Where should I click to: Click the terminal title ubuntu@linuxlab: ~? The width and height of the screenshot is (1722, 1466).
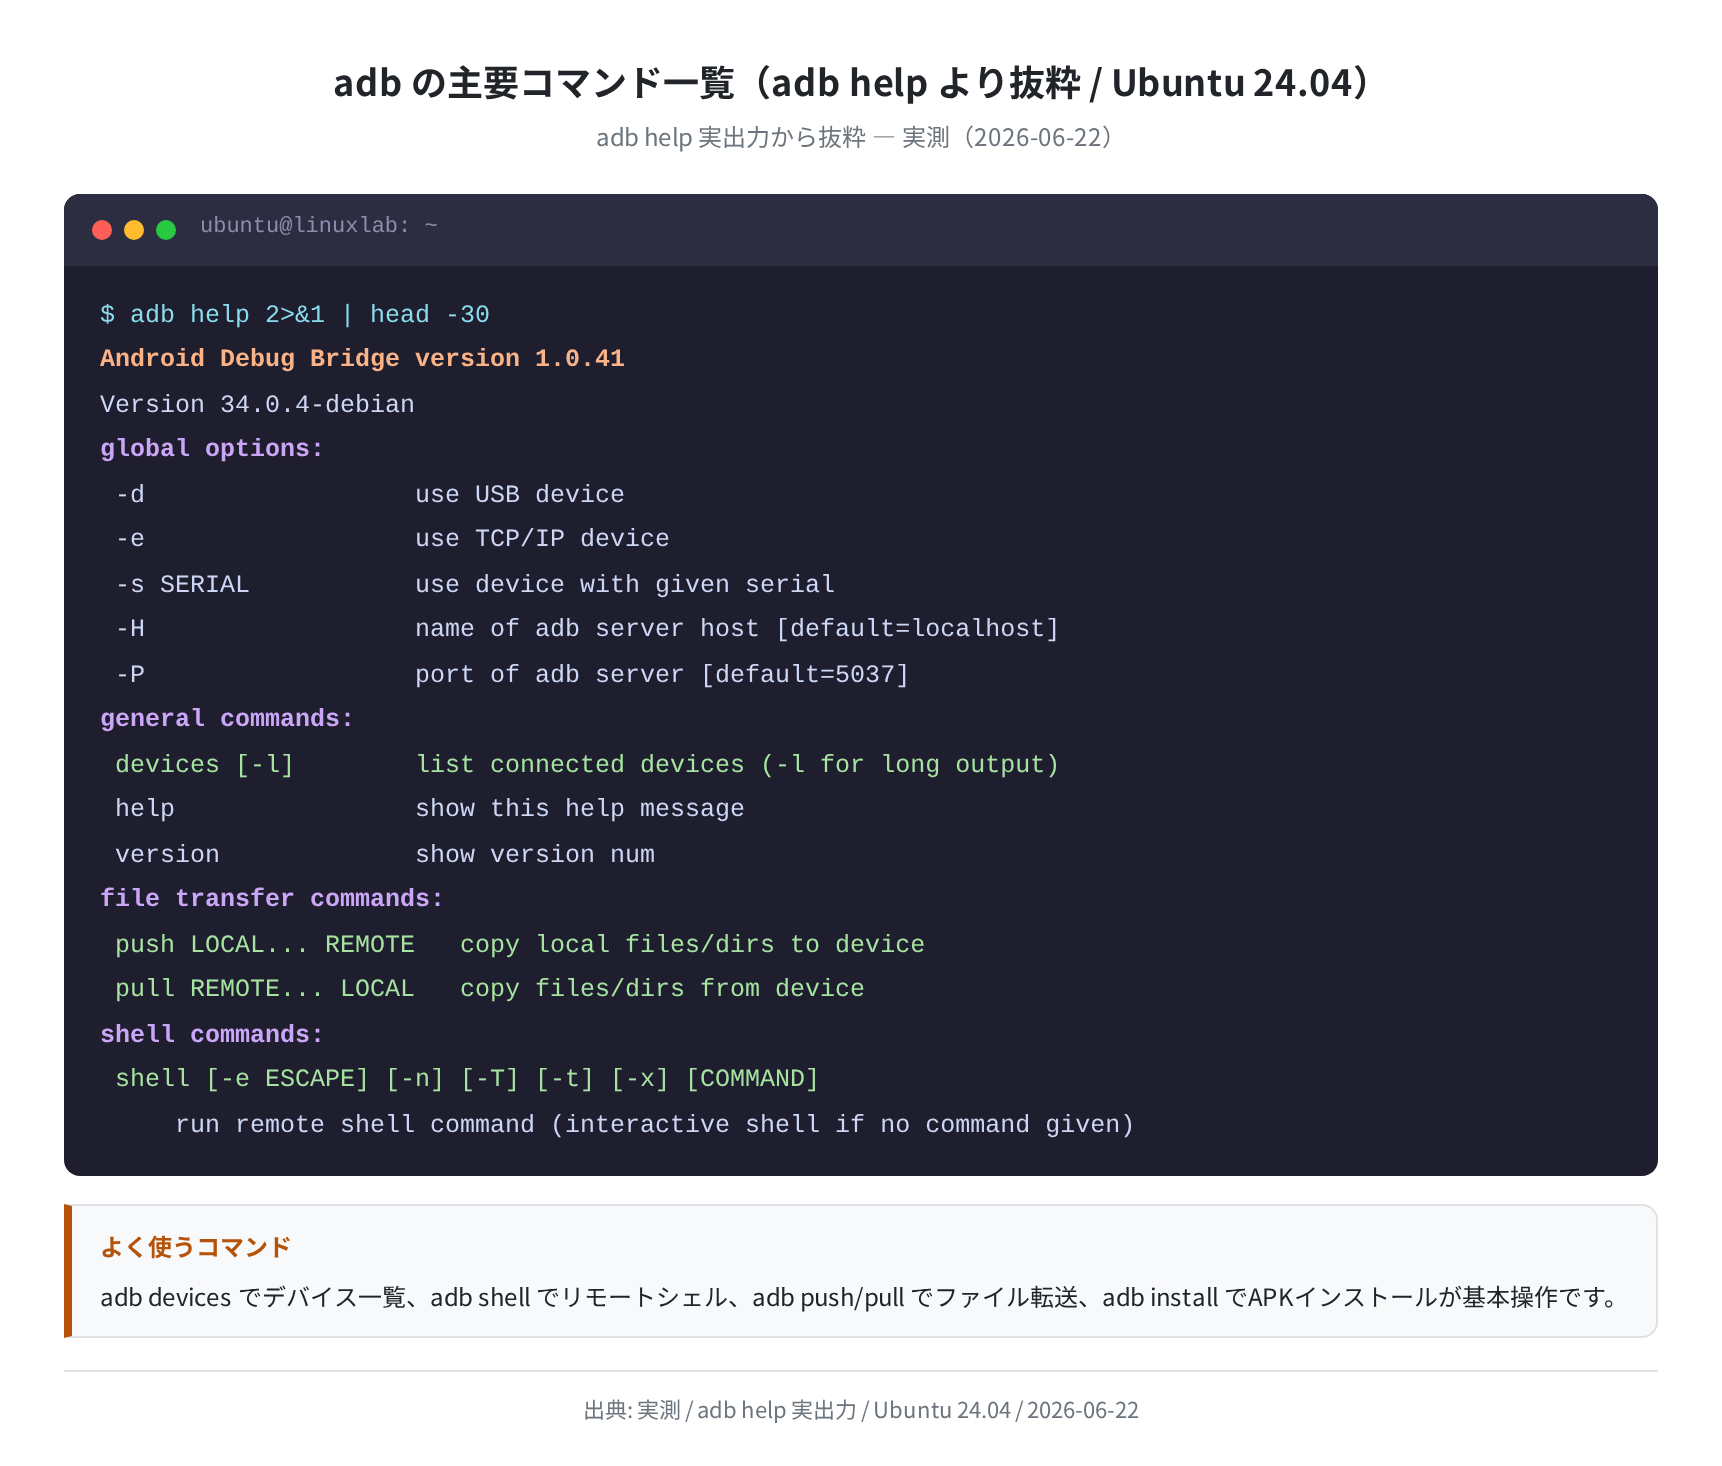(319, 226)
